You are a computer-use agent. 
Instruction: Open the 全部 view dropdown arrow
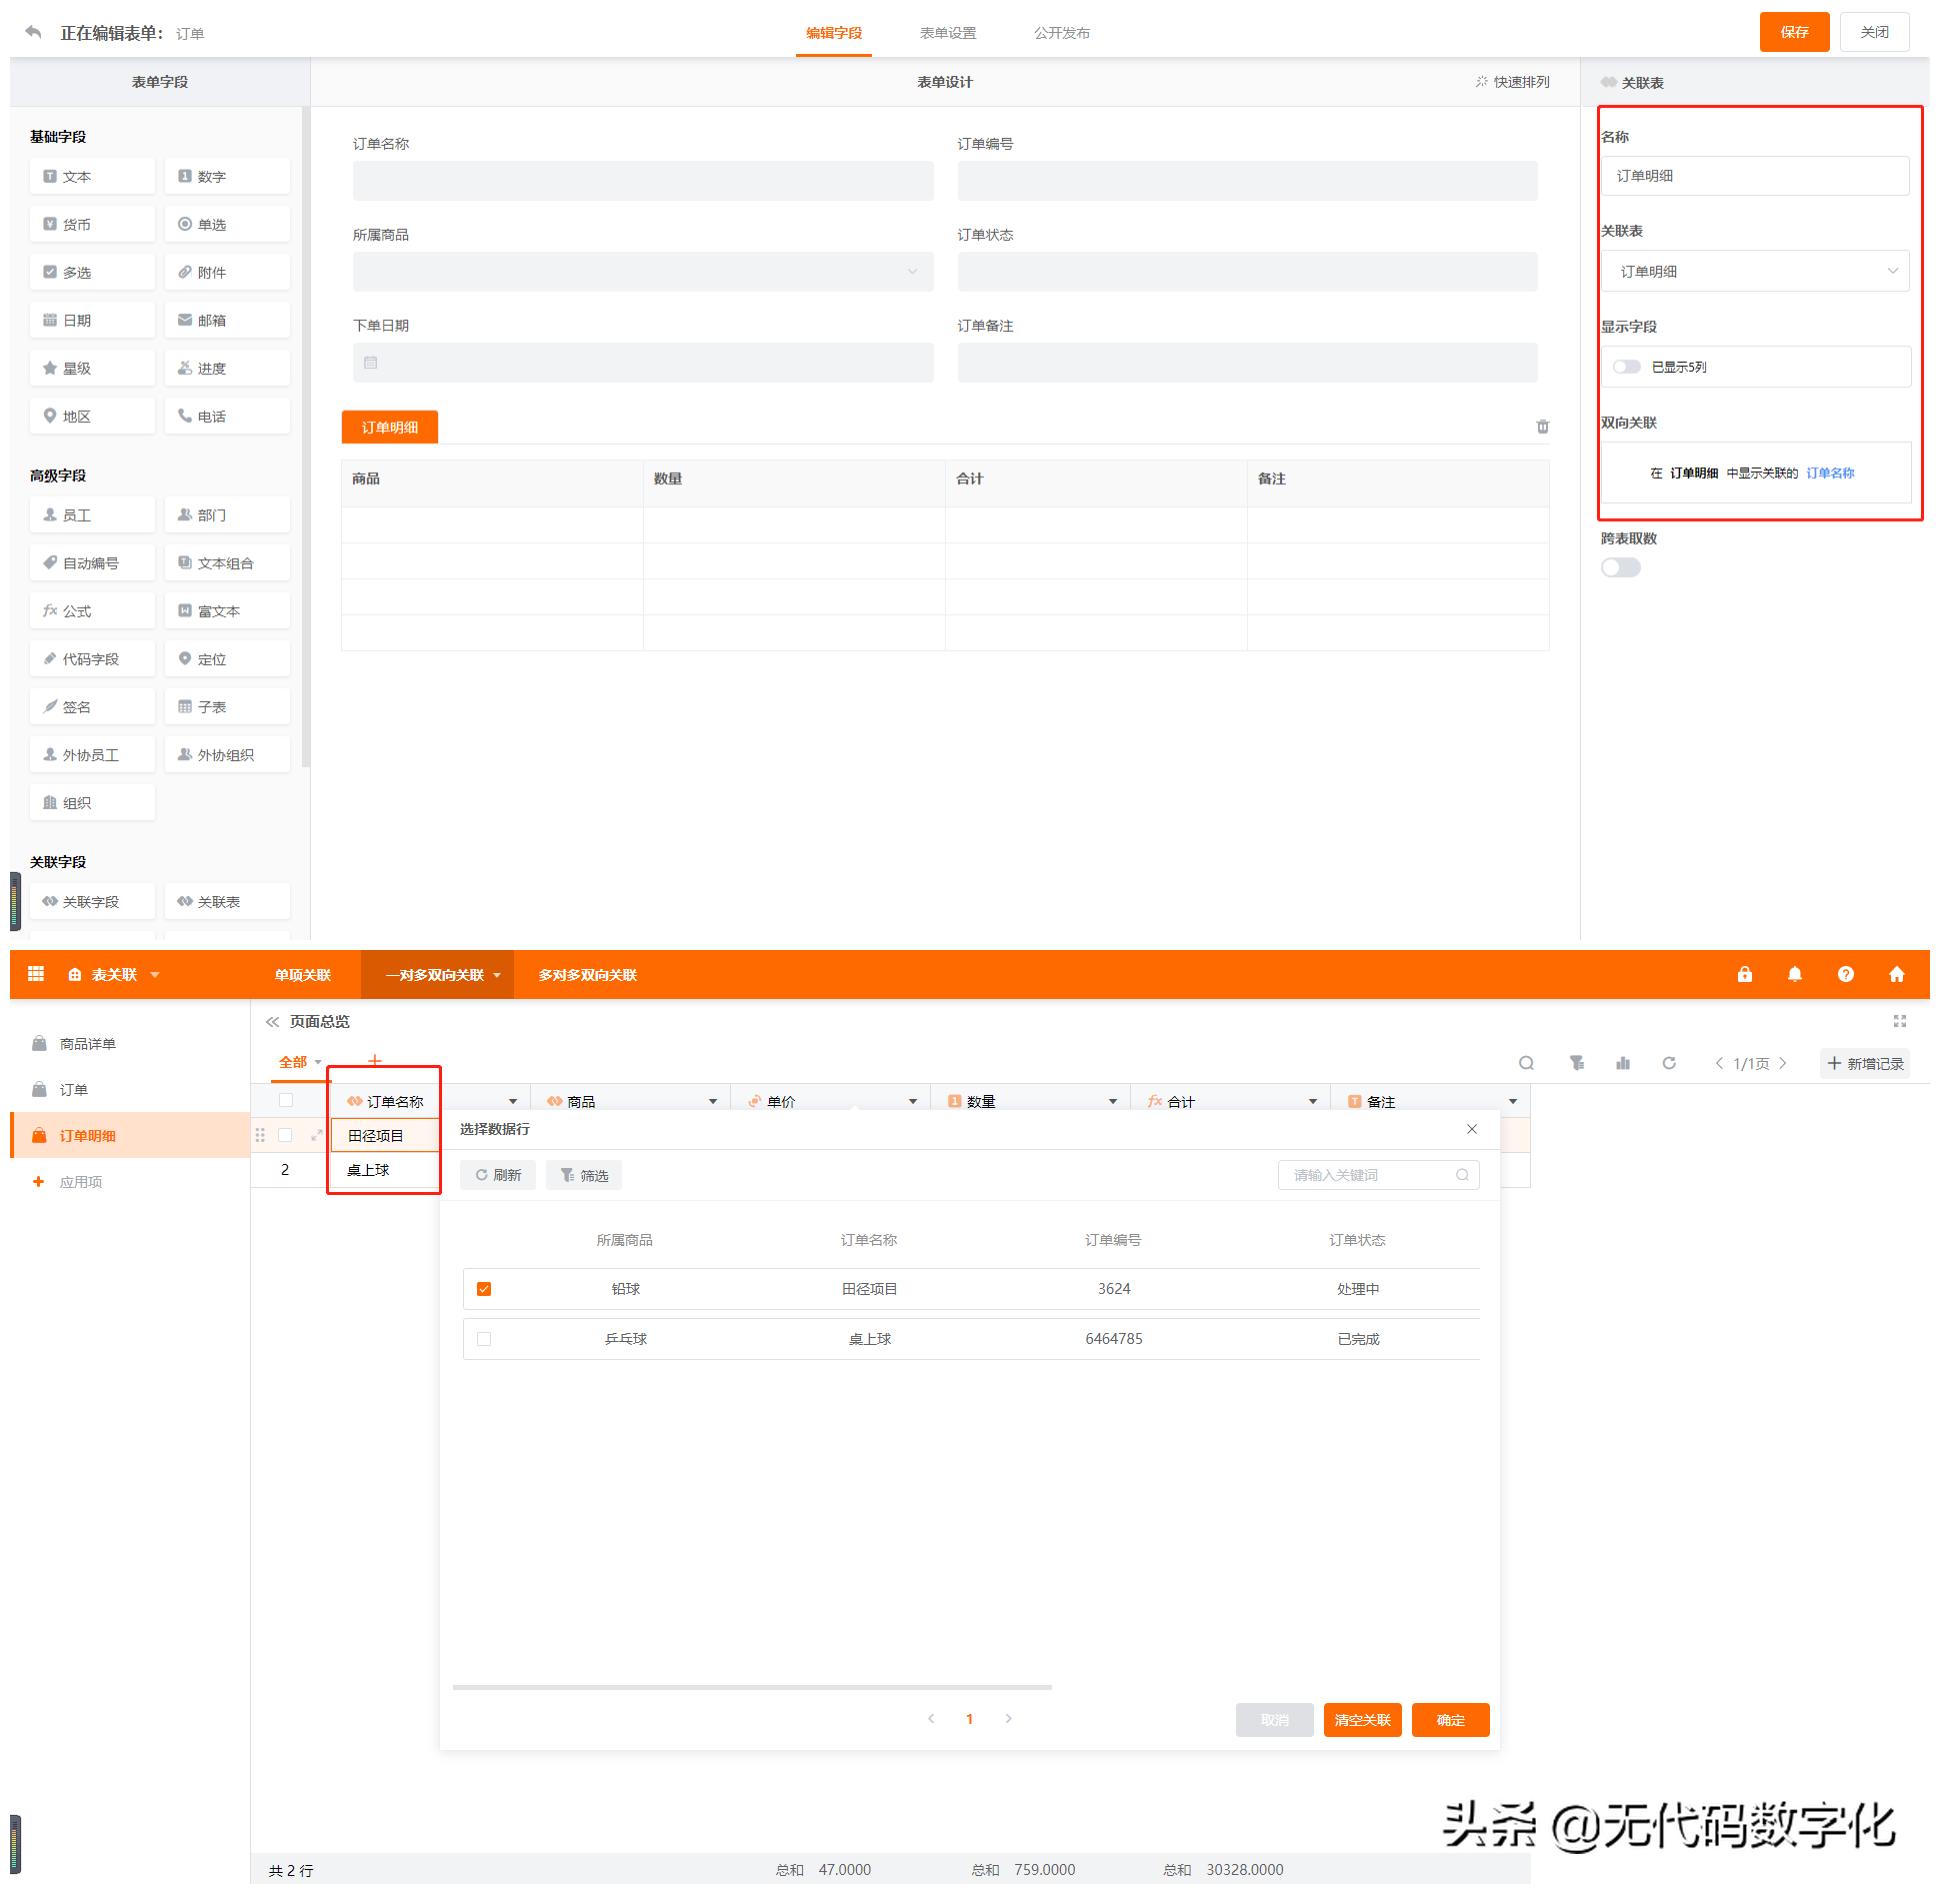click(318, 1062)
